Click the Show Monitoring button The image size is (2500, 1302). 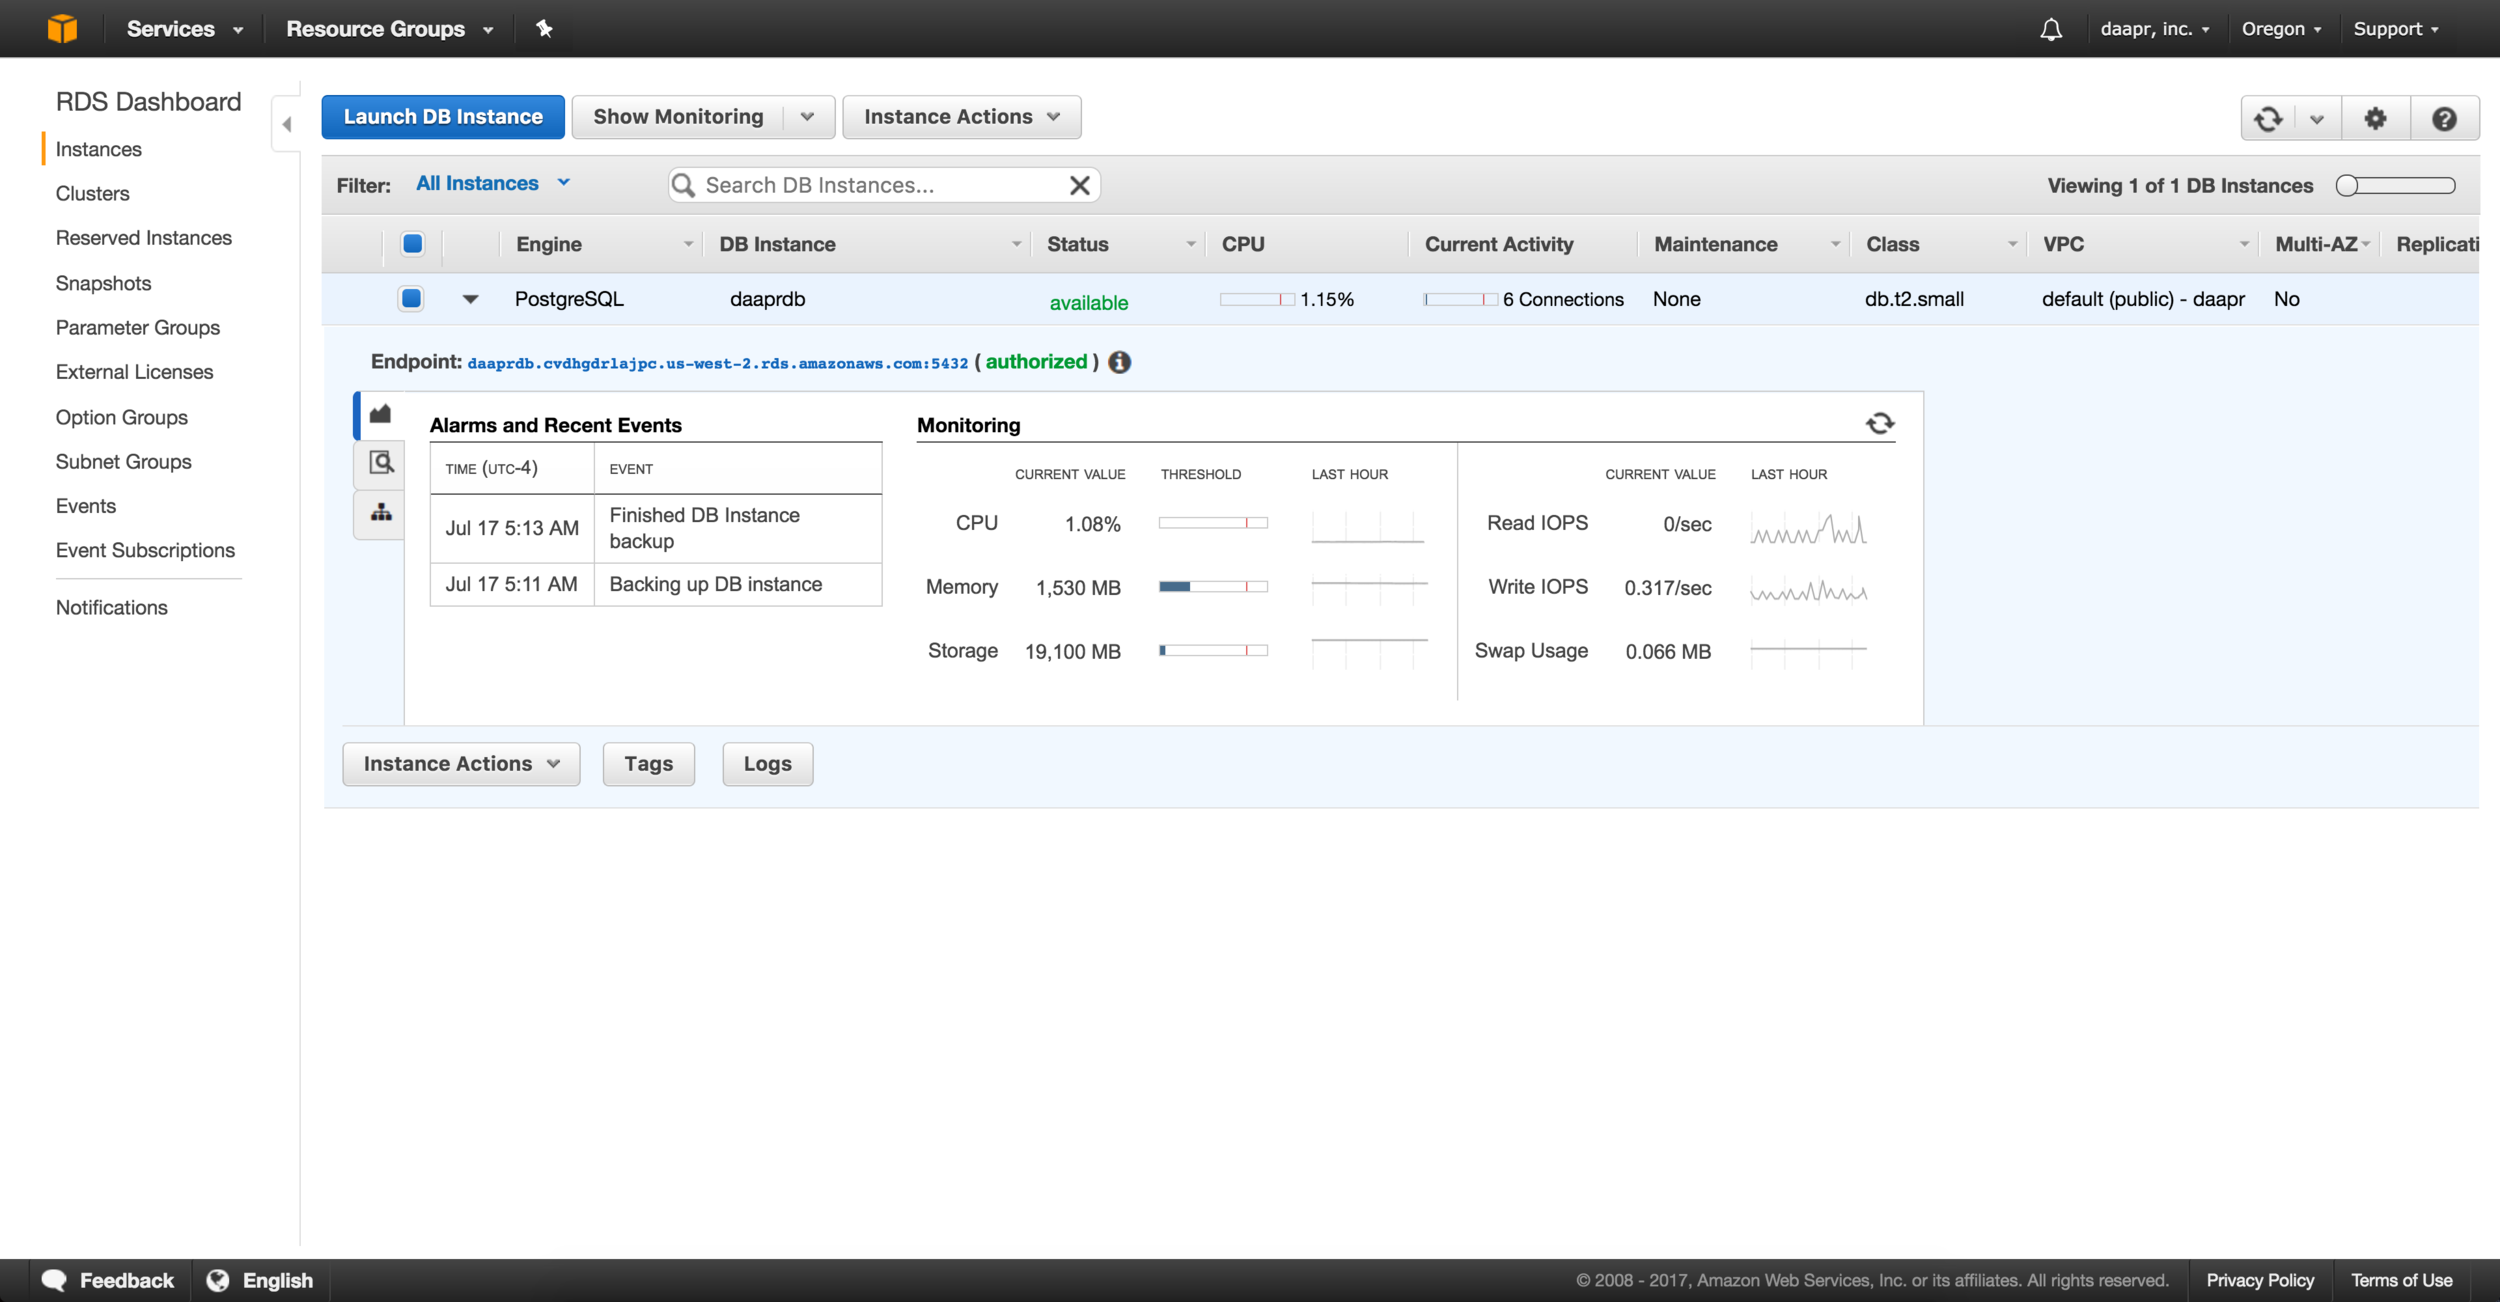(679, 117)
